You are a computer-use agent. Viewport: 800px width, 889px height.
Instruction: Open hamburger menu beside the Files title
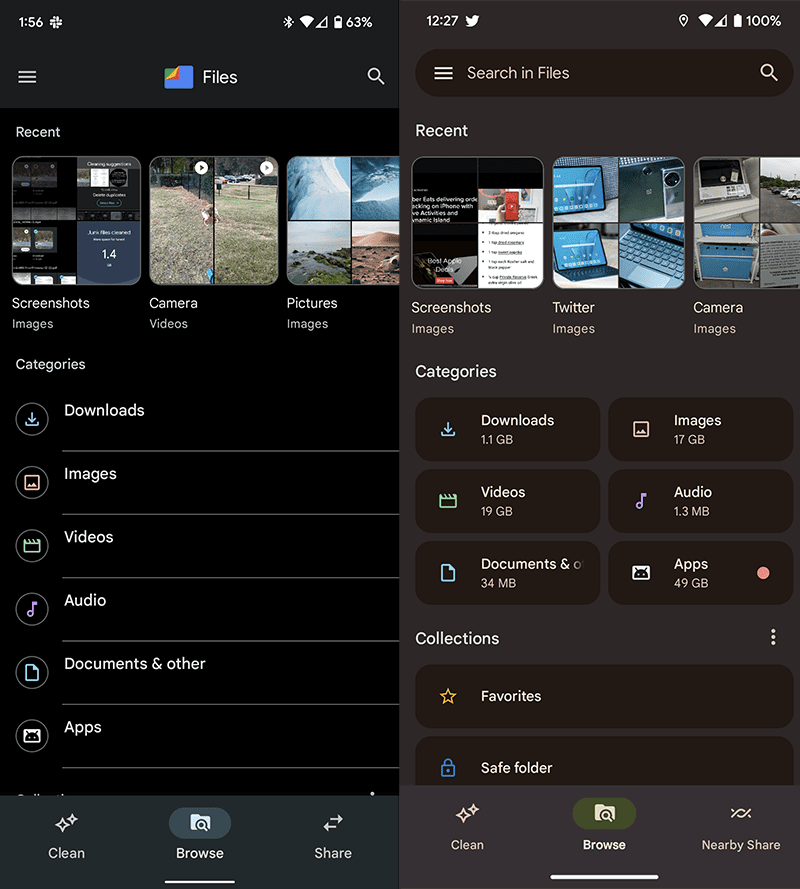(27, 77)
